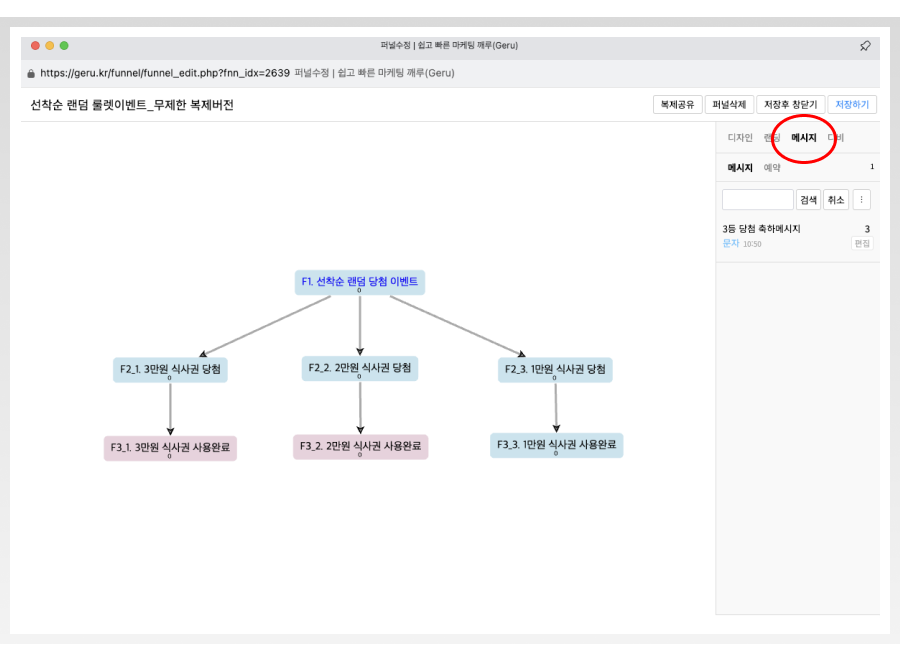The width and height of the screenshot is (900, 657).
Task: Click the pin icon in title bar
Action: pos(865,46)
